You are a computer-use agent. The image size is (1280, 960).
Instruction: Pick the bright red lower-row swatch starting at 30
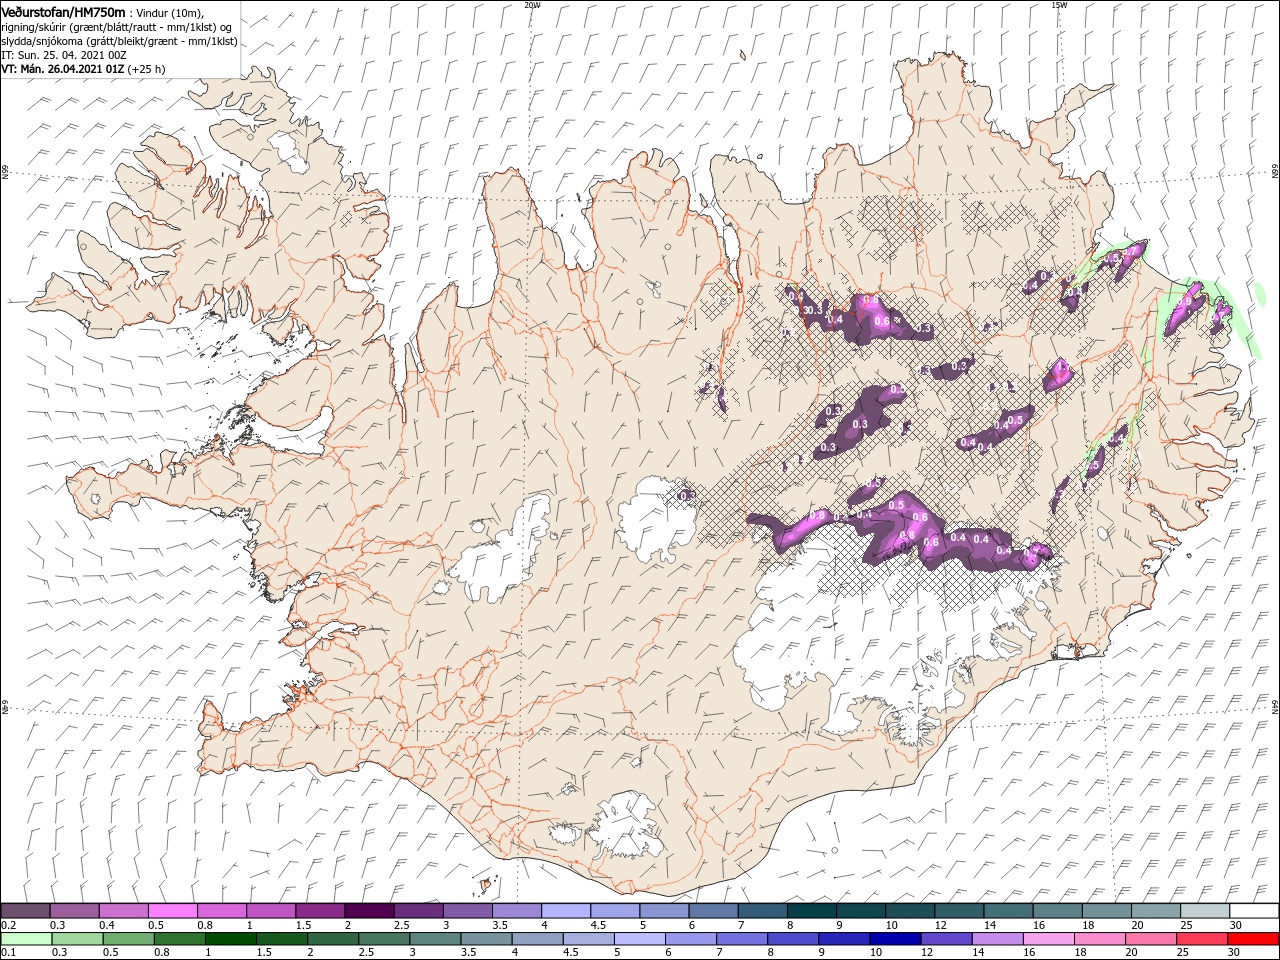pos(1252,939)
